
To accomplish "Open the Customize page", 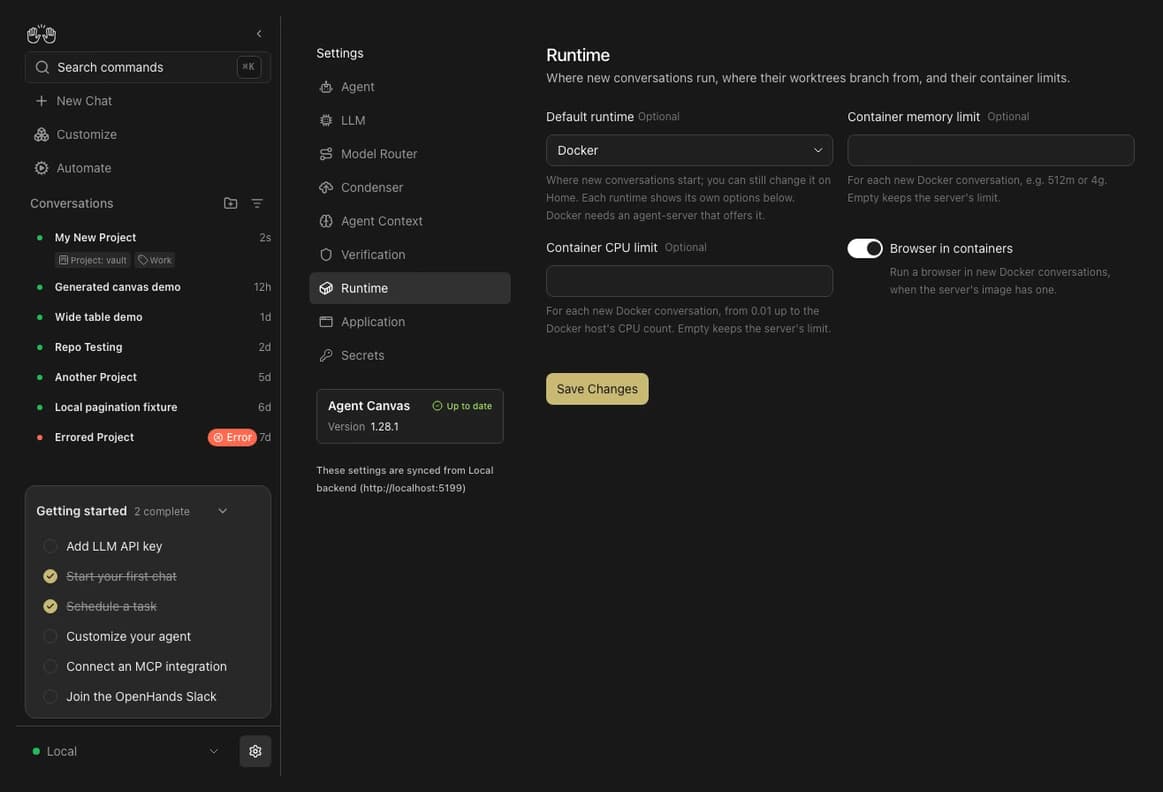I will pos(148,134).
